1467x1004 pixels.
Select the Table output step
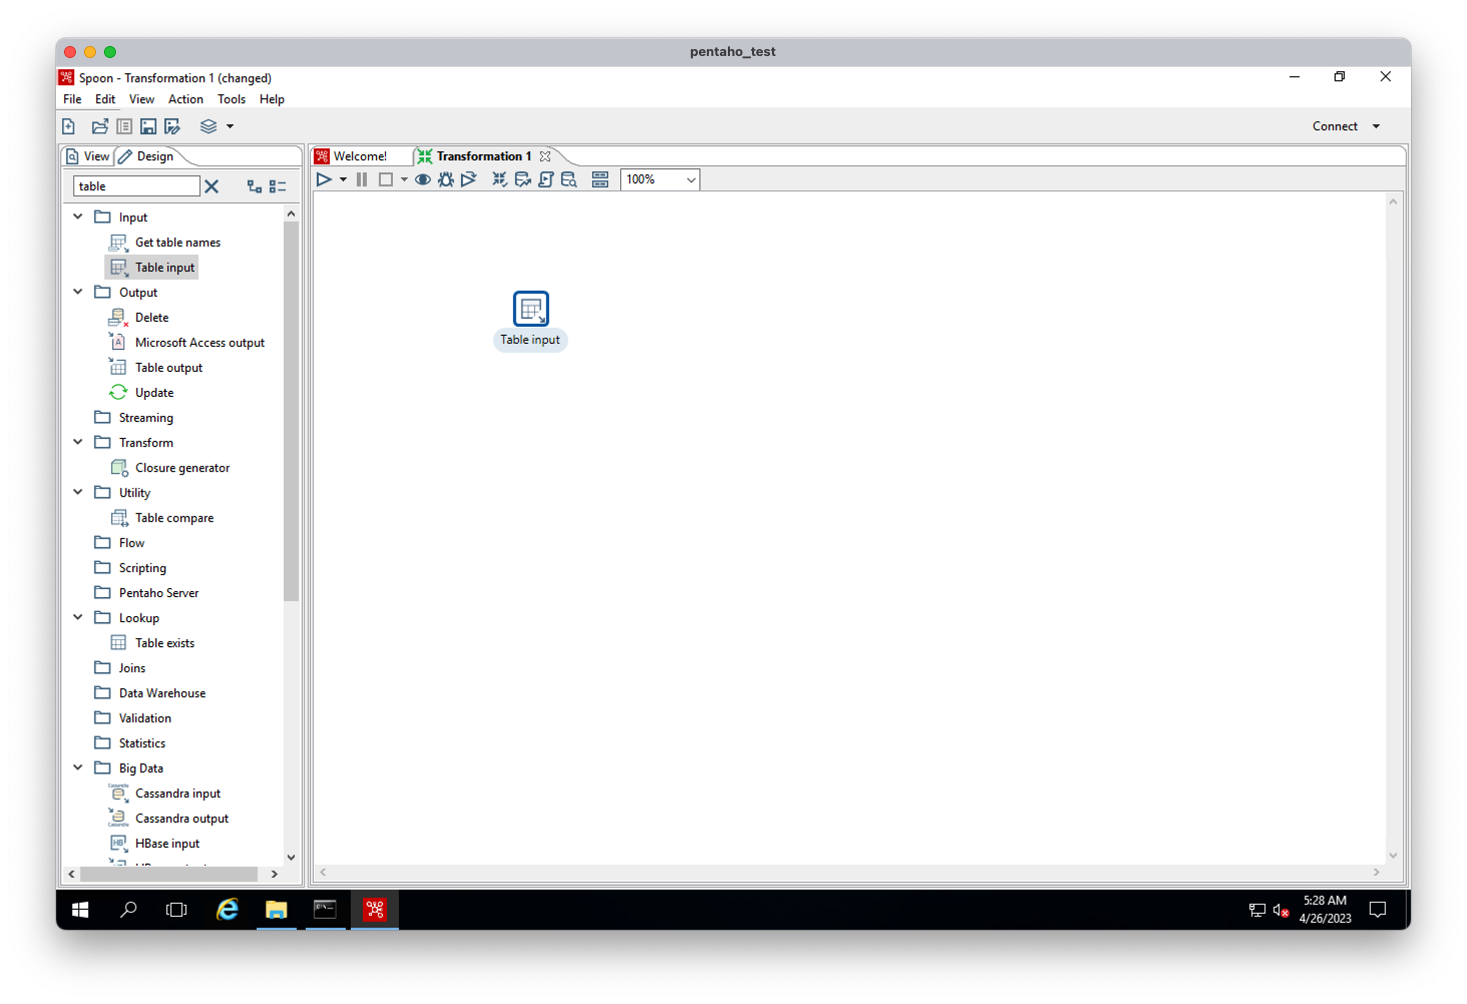156,368
